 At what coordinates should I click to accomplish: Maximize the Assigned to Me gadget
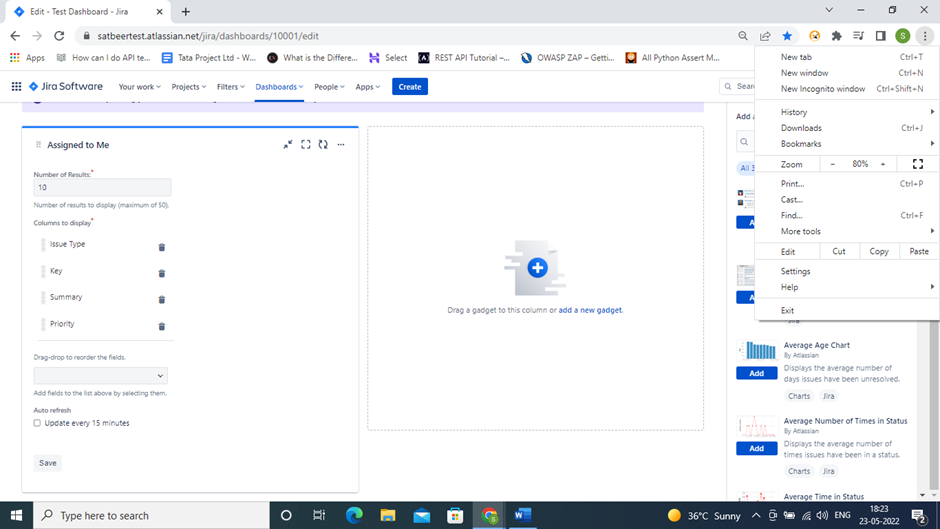[306, 145]
